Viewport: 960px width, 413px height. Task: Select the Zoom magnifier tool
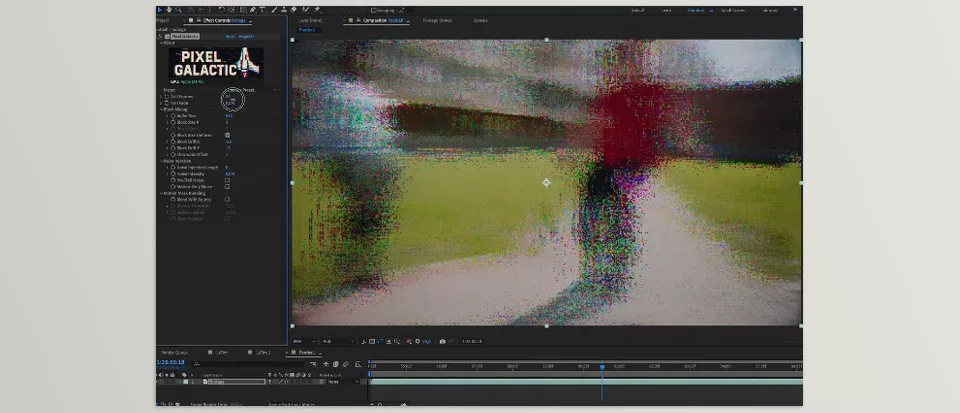[x=178, y=10]
